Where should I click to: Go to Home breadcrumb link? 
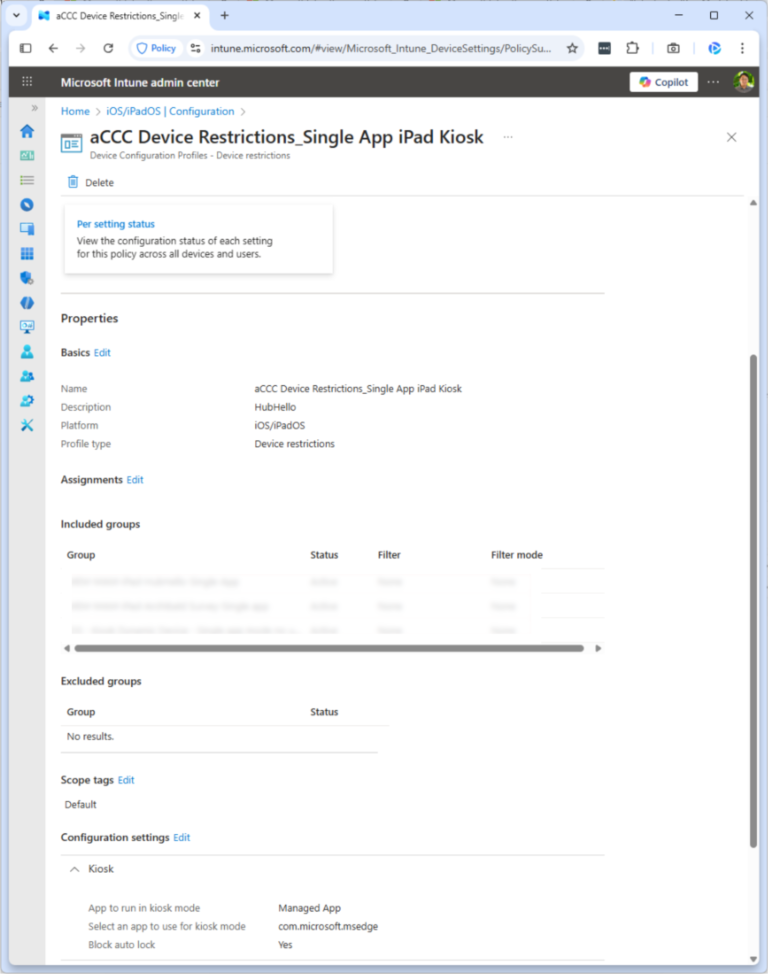click(x=75, y=111)
